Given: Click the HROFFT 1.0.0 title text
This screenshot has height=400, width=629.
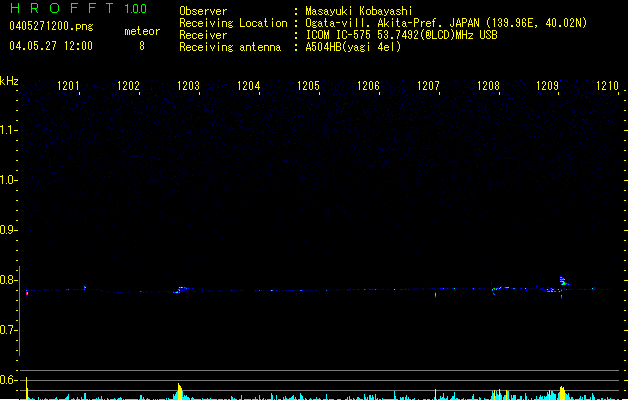Looking at the screenshot, I should tap(78, 8).
